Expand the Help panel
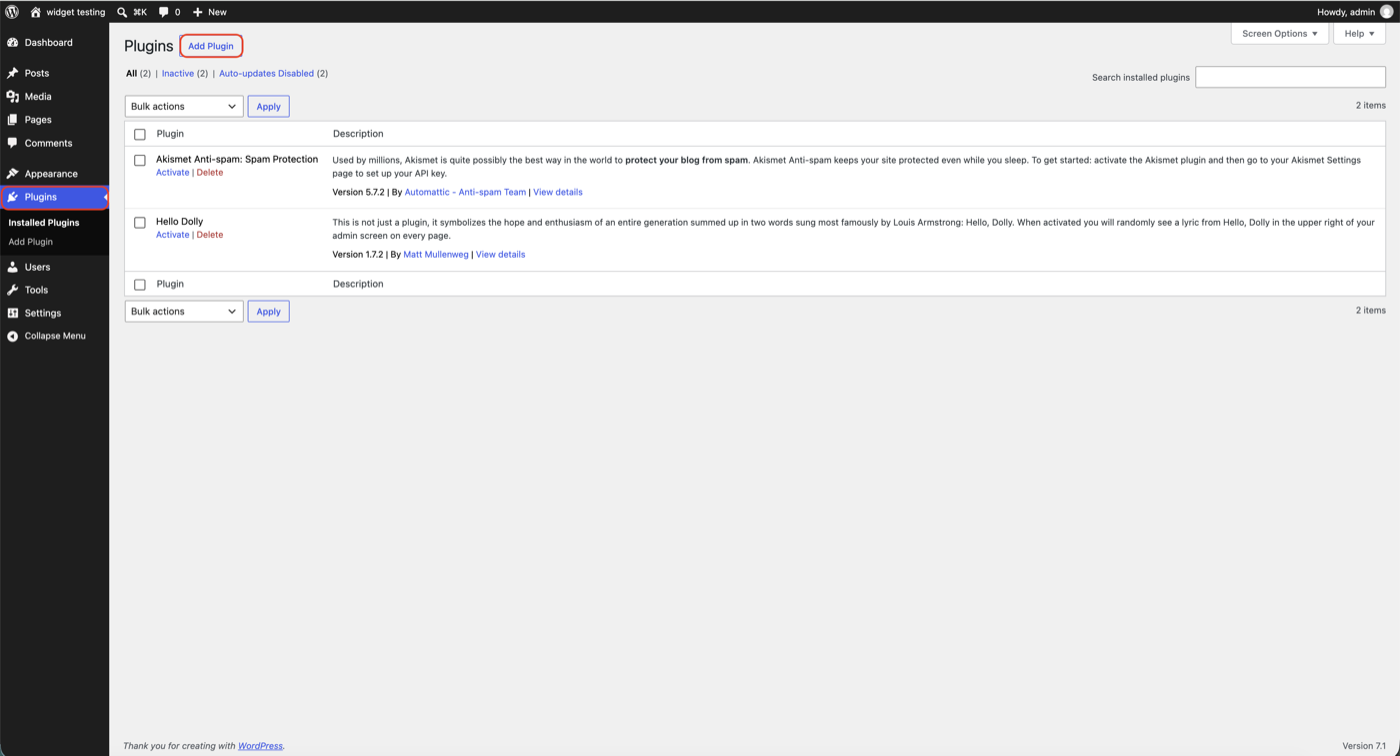Viewport: 1400px width, 756px height. pos(1359,34)
